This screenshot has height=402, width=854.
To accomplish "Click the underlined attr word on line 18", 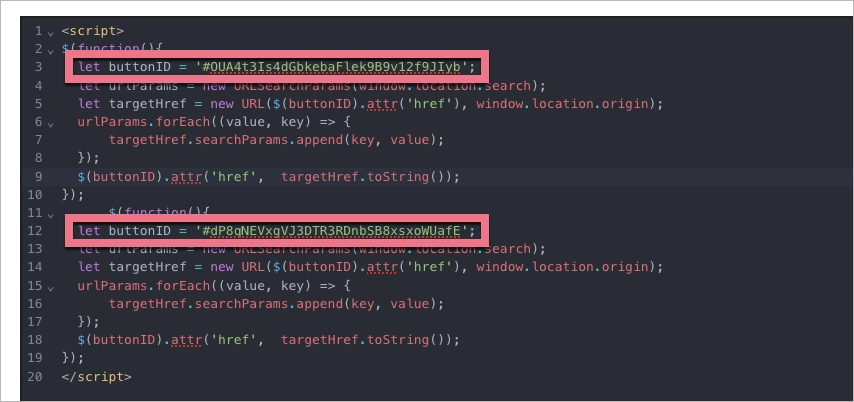I will 186,339.
